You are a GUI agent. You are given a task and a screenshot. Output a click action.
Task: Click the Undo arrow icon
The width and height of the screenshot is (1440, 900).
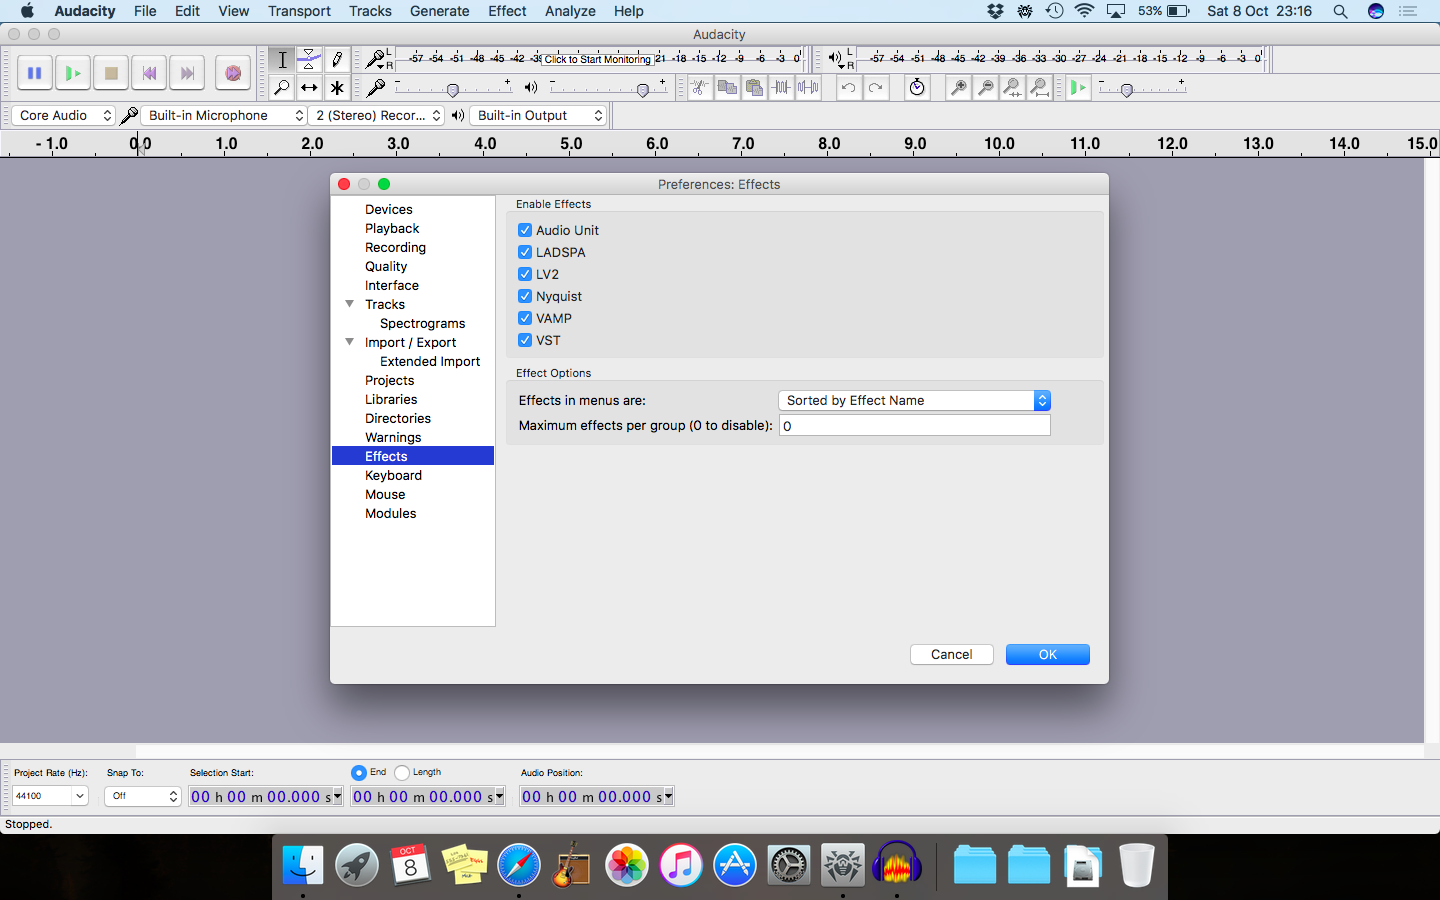pyautogui.click(x=848, y=88)
